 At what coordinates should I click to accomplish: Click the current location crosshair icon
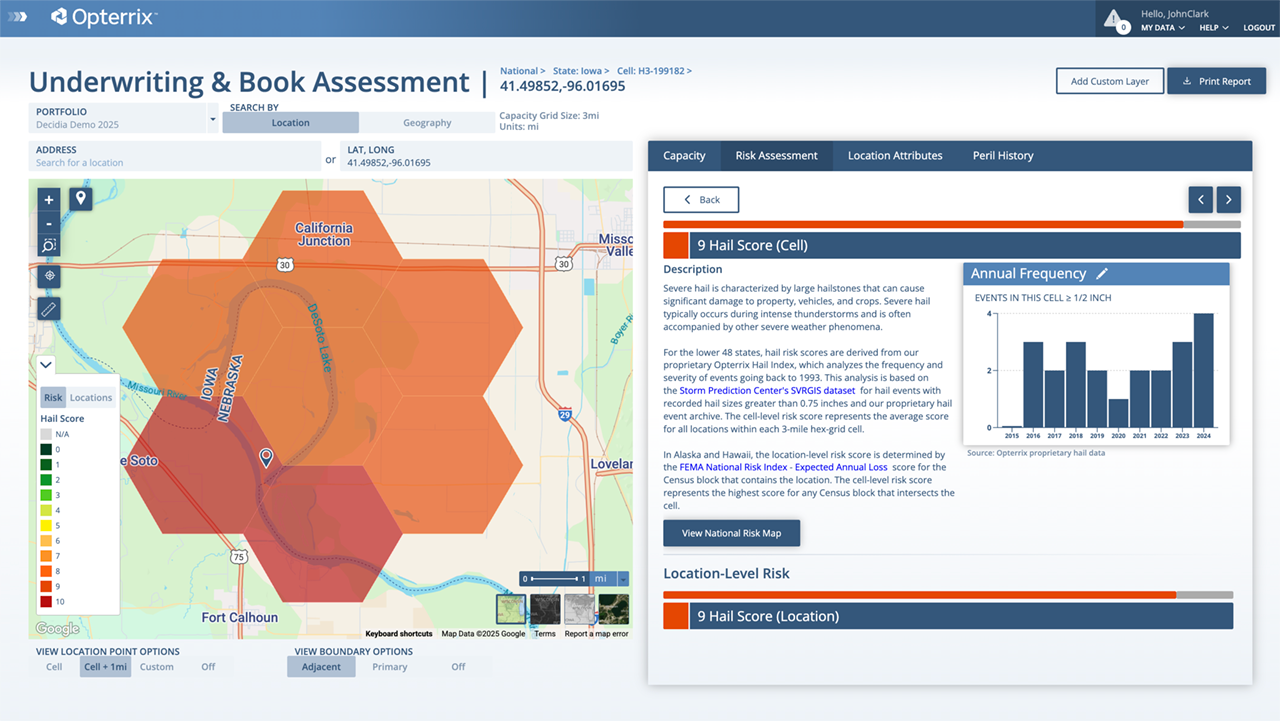click(x=48, y=276)
